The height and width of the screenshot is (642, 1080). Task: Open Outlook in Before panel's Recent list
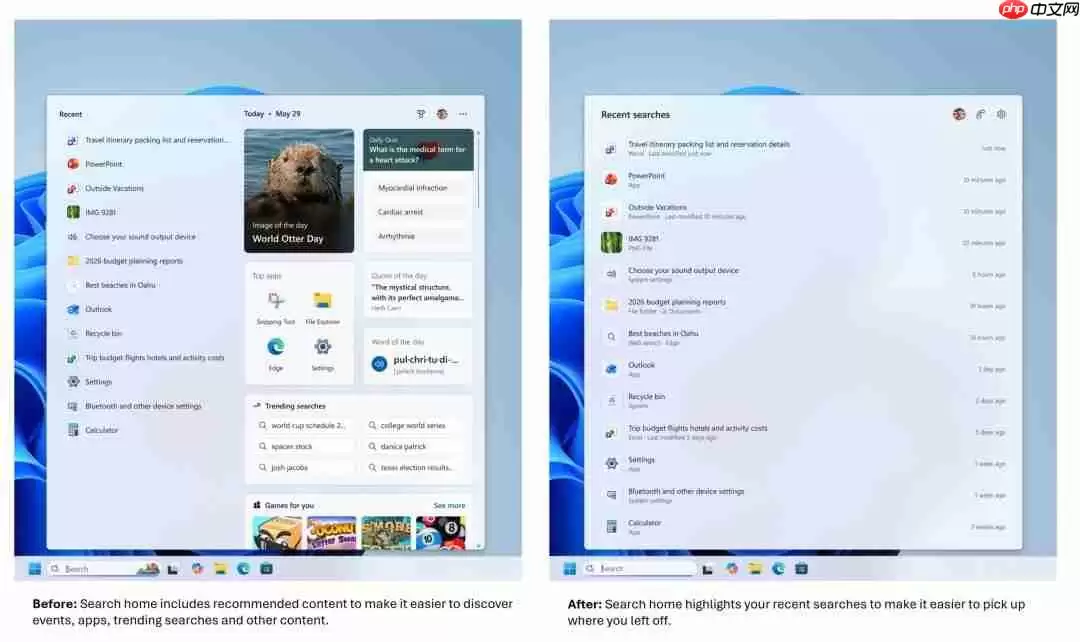[x=90, y=309]
